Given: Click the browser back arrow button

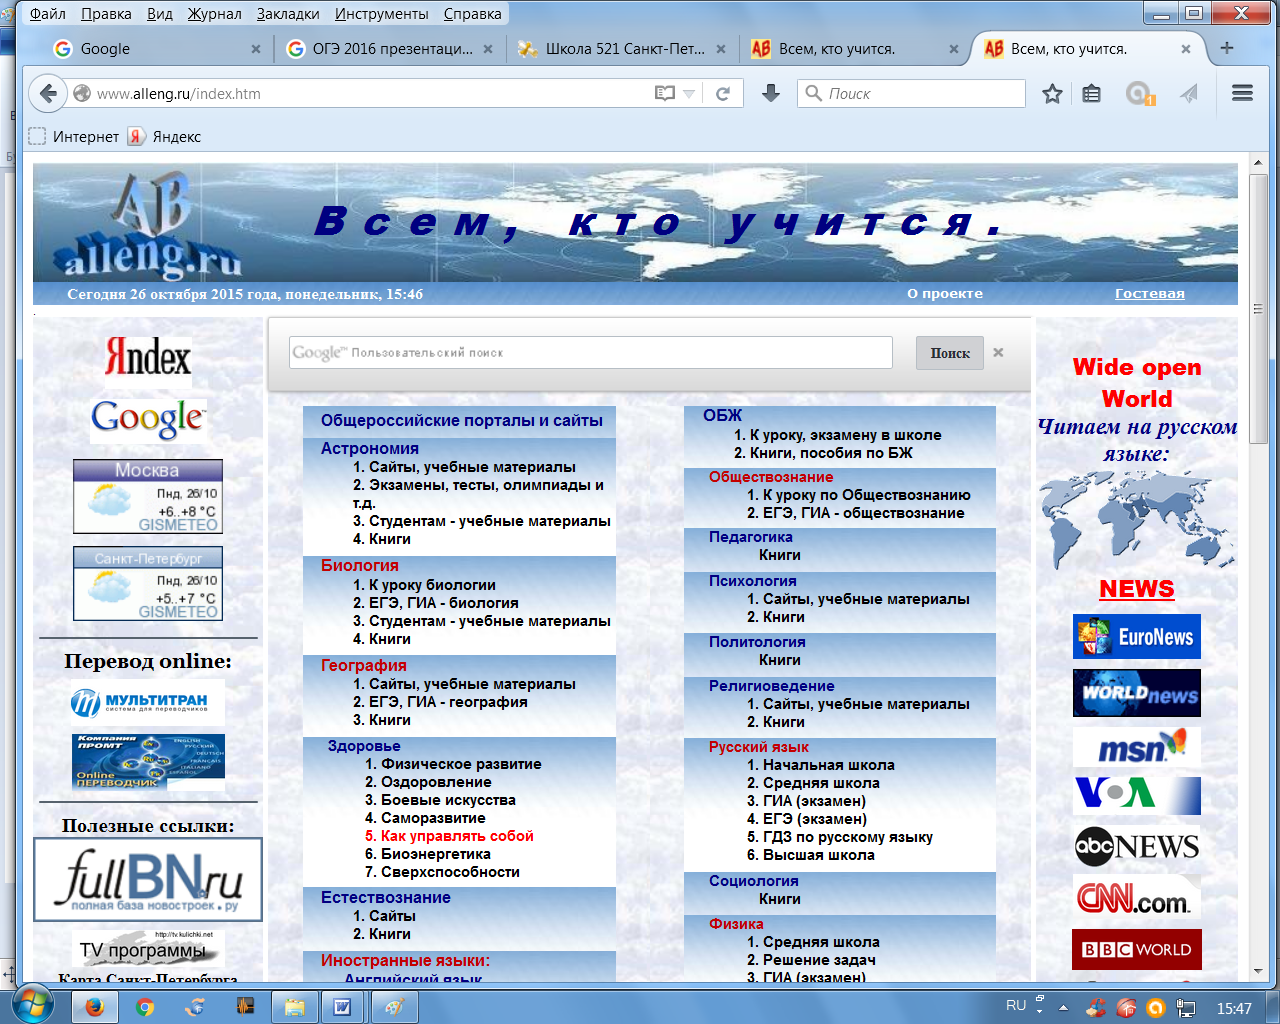Looking at the screenshot, I should [x=47, y=93].
